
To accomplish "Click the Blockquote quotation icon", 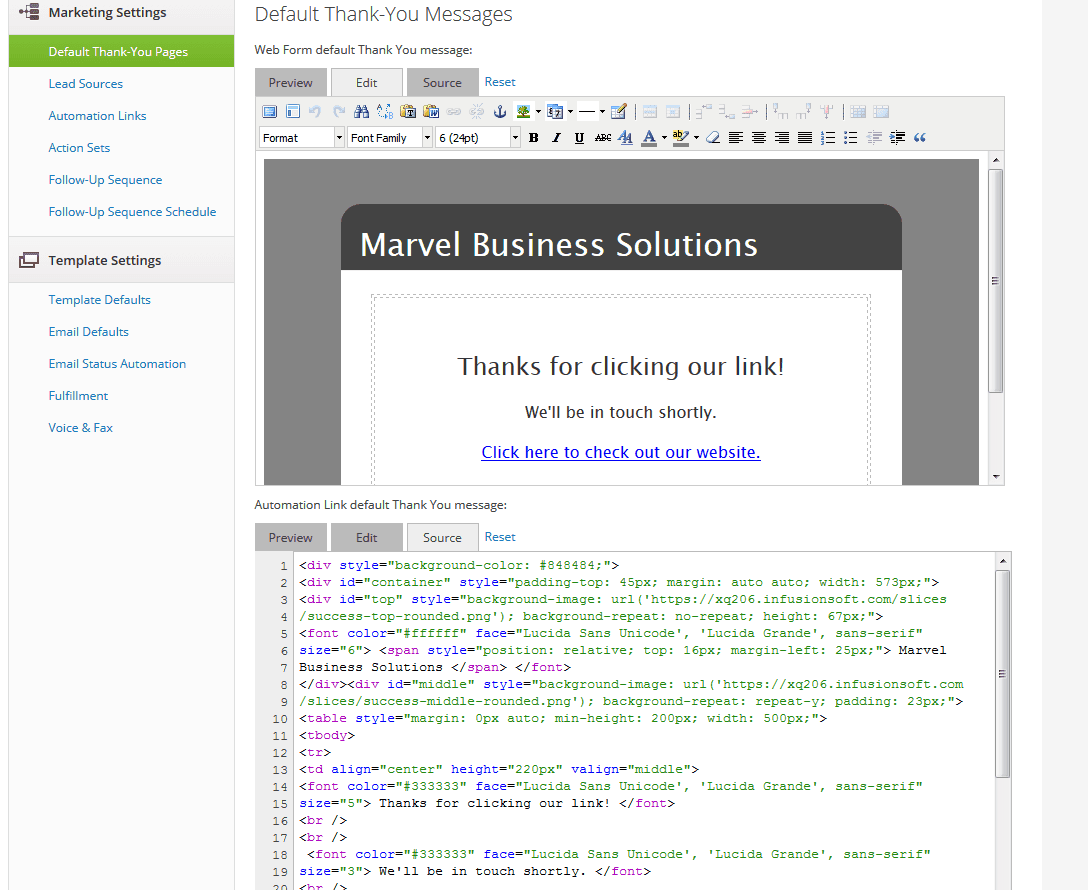I will 920,137.
